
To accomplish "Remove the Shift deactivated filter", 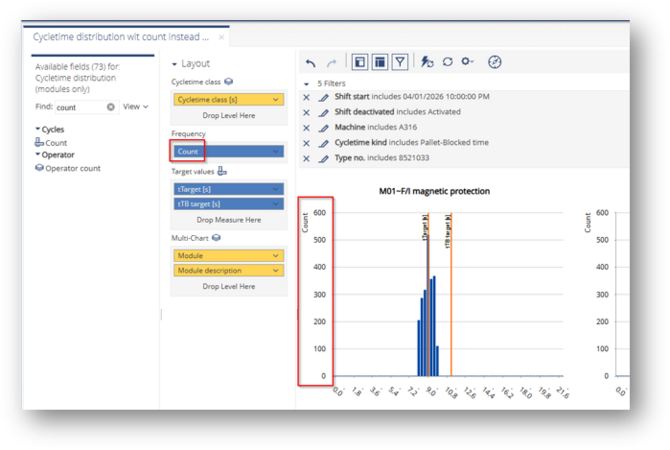I will (306, 113).
